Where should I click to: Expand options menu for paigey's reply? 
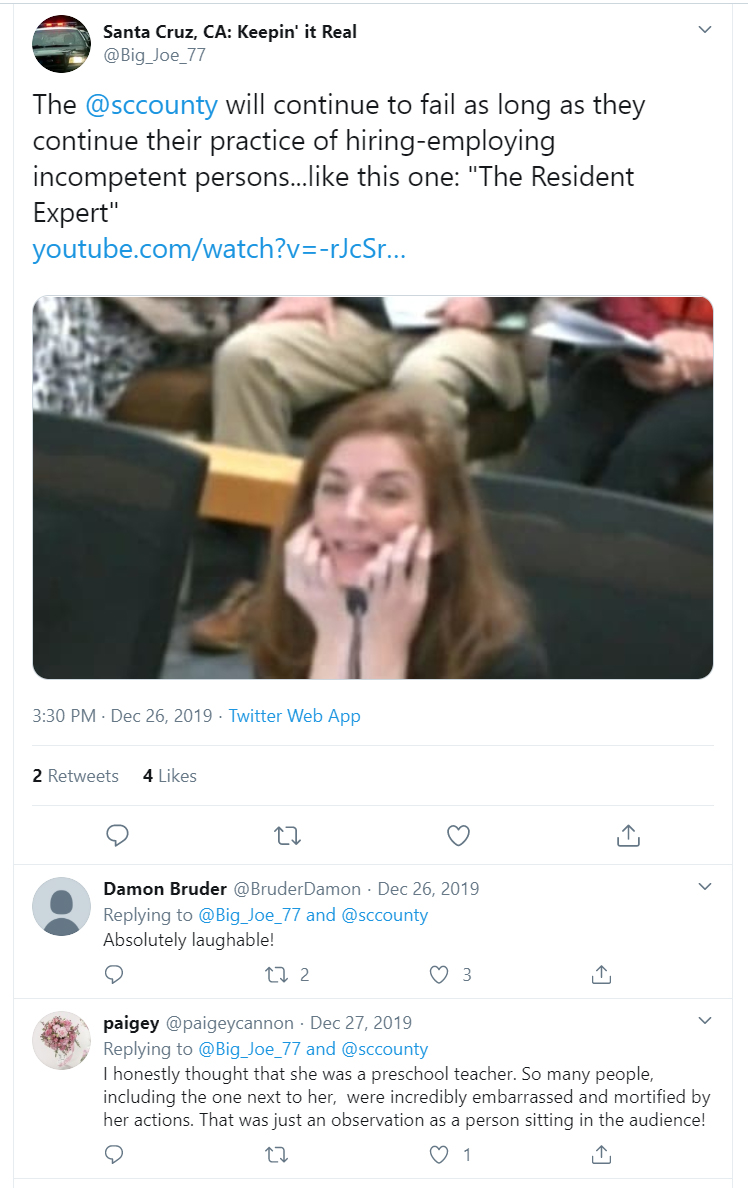[705, 1021]
